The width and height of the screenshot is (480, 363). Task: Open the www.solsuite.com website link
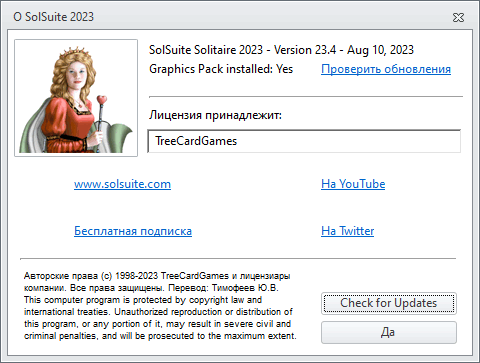pyautogui.click(x=122, y=184)
